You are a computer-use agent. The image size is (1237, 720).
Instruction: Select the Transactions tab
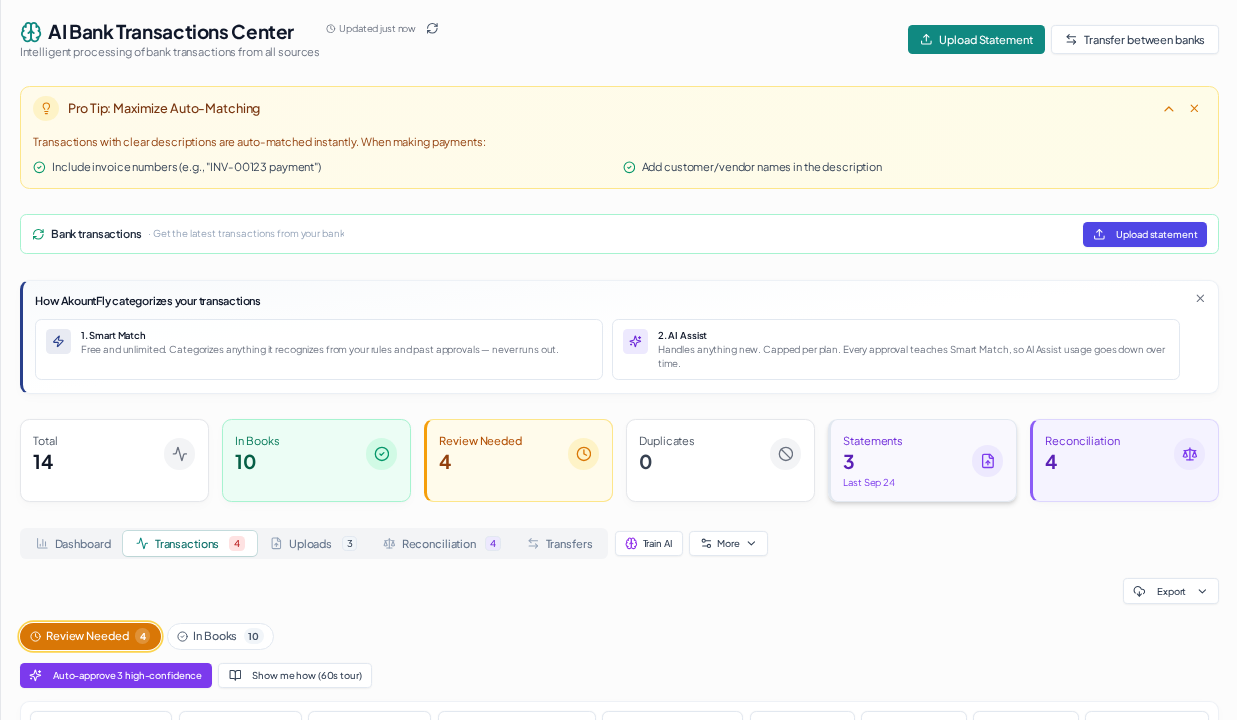[190, 544]
